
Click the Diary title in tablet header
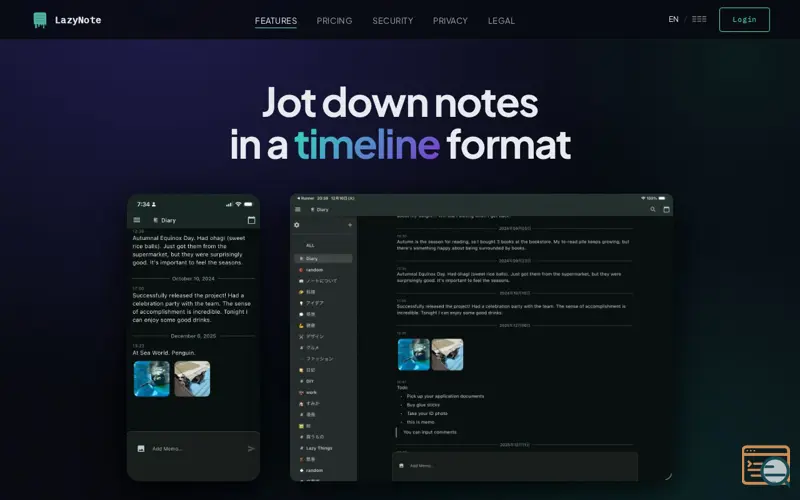(x=320, y=210)
